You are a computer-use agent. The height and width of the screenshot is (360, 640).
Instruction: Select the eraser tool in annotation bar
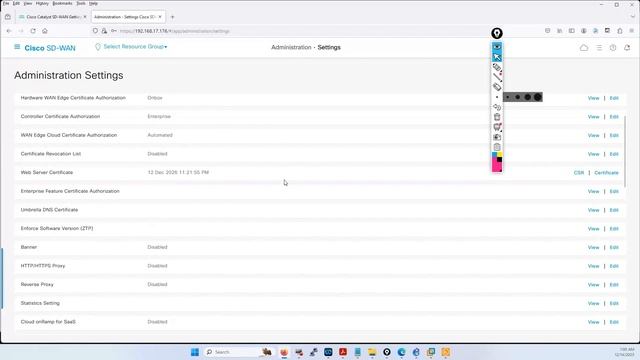pos(497,87)
